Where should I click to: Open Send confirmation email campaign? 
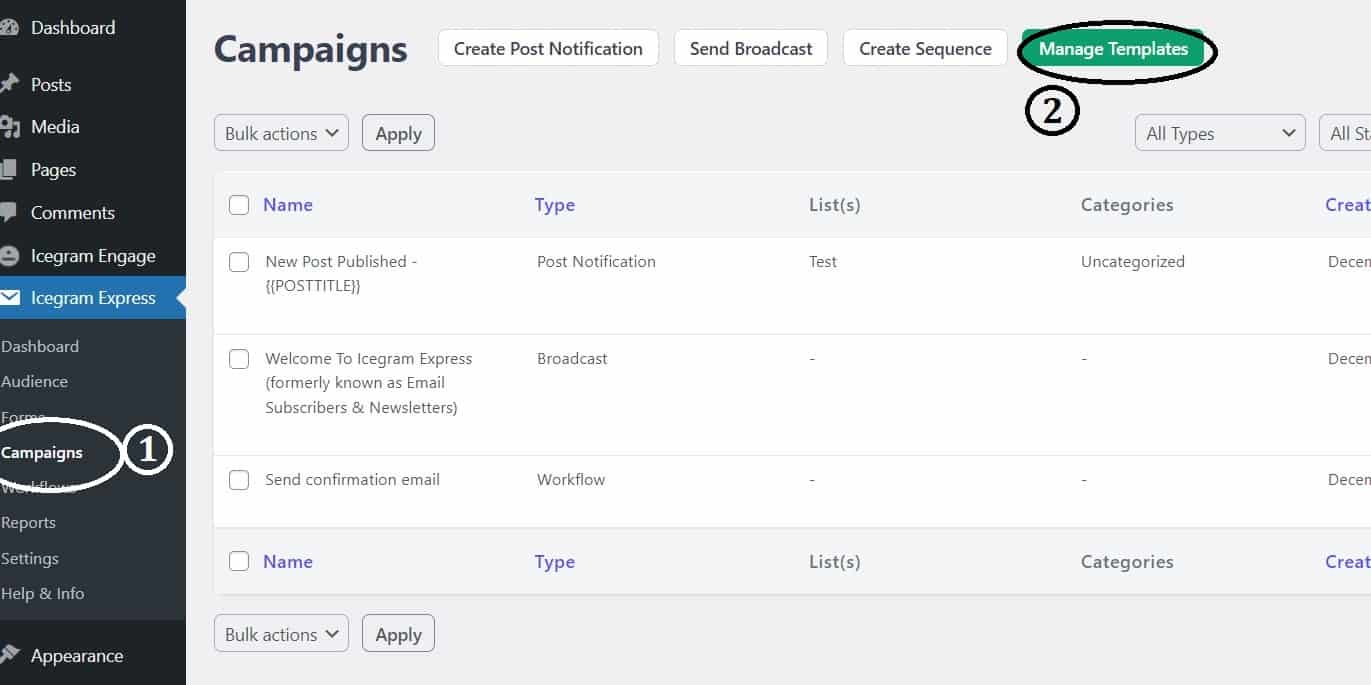click(x=352, y=480)
